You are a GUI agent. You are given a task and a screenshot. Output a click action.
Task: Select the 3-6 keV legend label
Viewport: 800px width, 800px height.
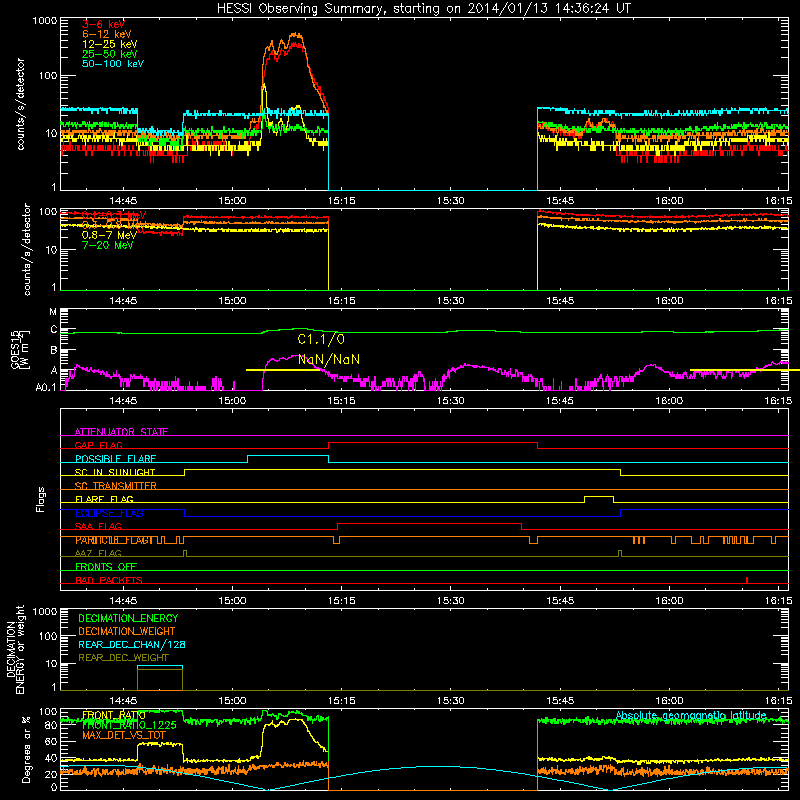point(103,24)
